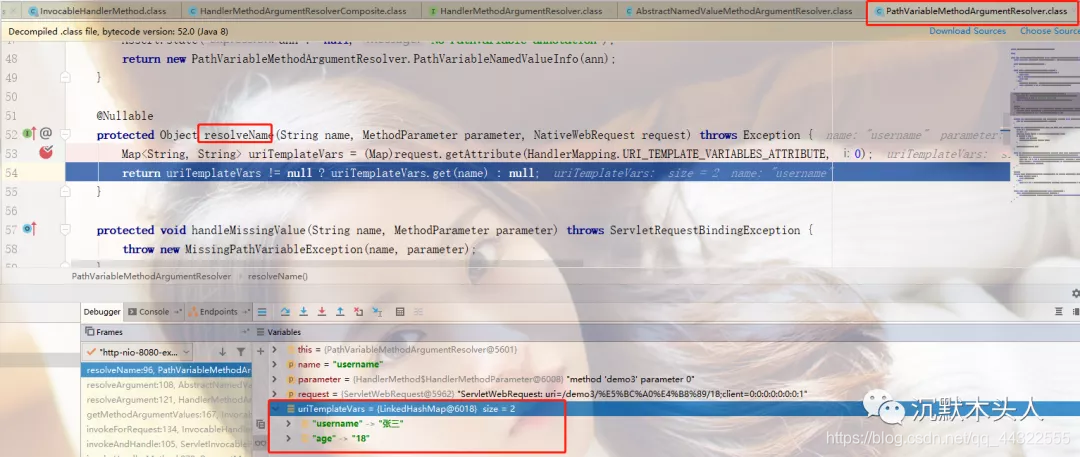Click PathVariableMethodArgumentResolver in the breadcrumb
The height and width of the screenshot is (457, 1080).
pyautogui.click(x=152, y=276)
